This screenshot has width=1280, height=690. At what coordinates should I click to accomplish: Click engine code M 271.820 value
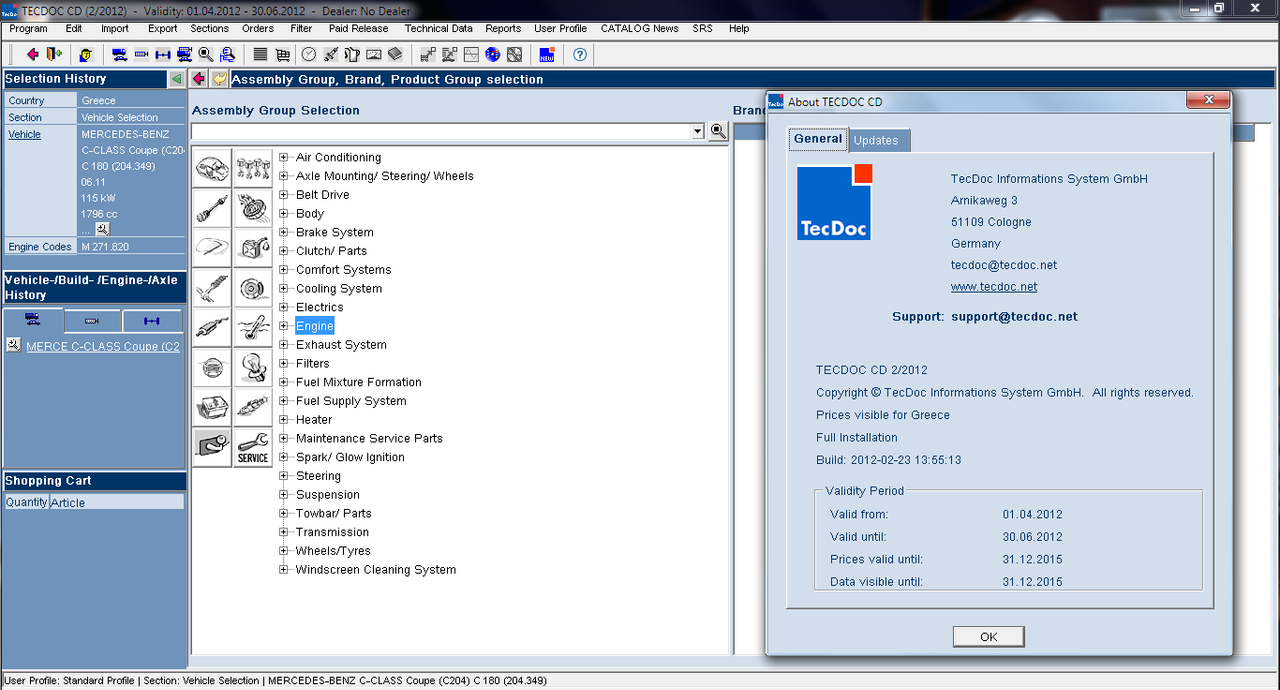point(105,246)
